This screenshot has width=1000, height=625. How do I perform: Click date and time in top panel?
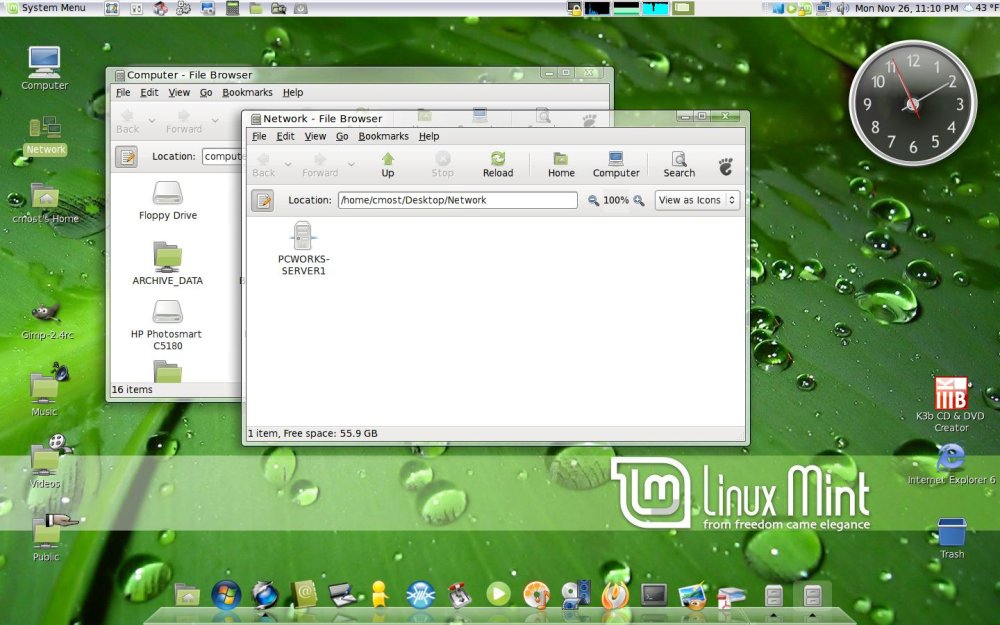point(906,8)
